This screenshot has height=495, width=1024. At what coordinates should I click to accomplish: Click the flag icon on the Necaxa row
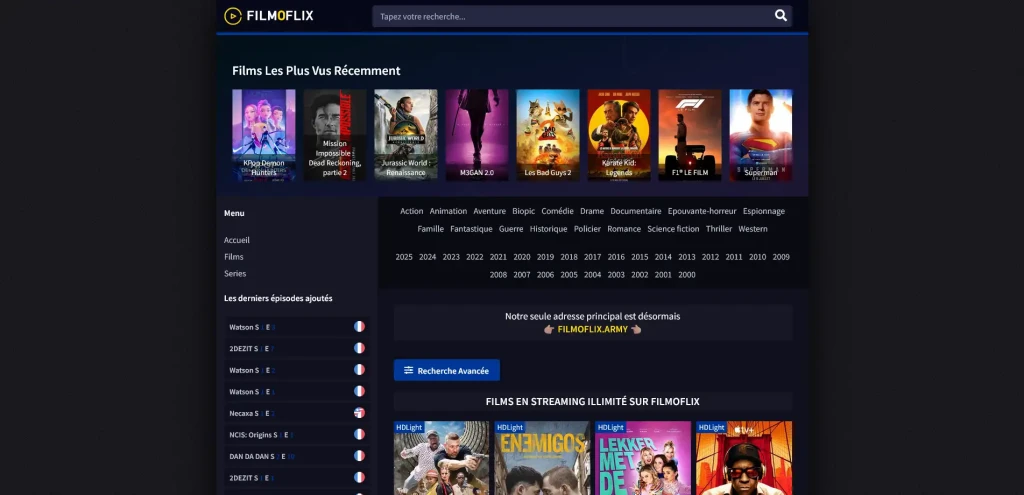tap(359, 413)
